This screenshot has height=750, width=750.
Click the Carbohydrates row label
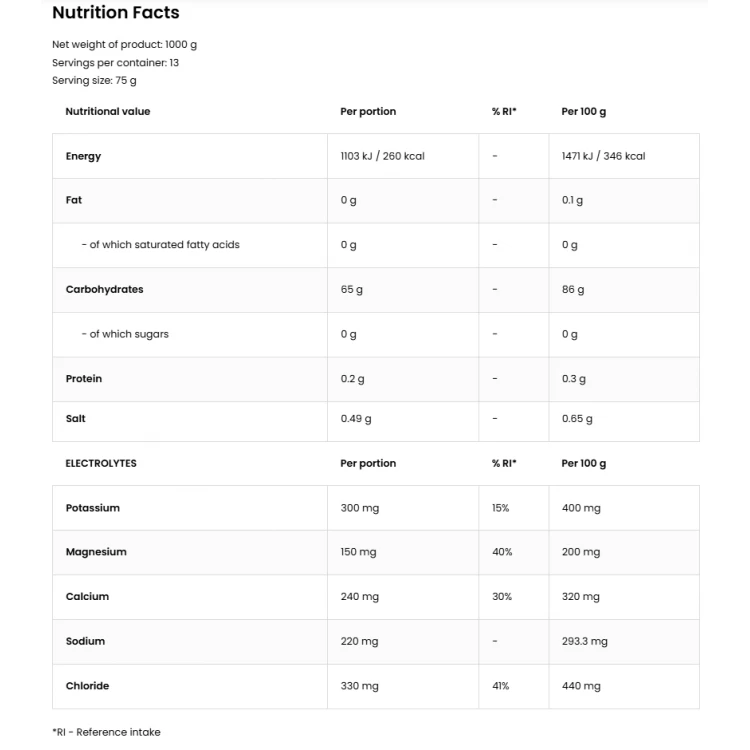coord(104,289)
